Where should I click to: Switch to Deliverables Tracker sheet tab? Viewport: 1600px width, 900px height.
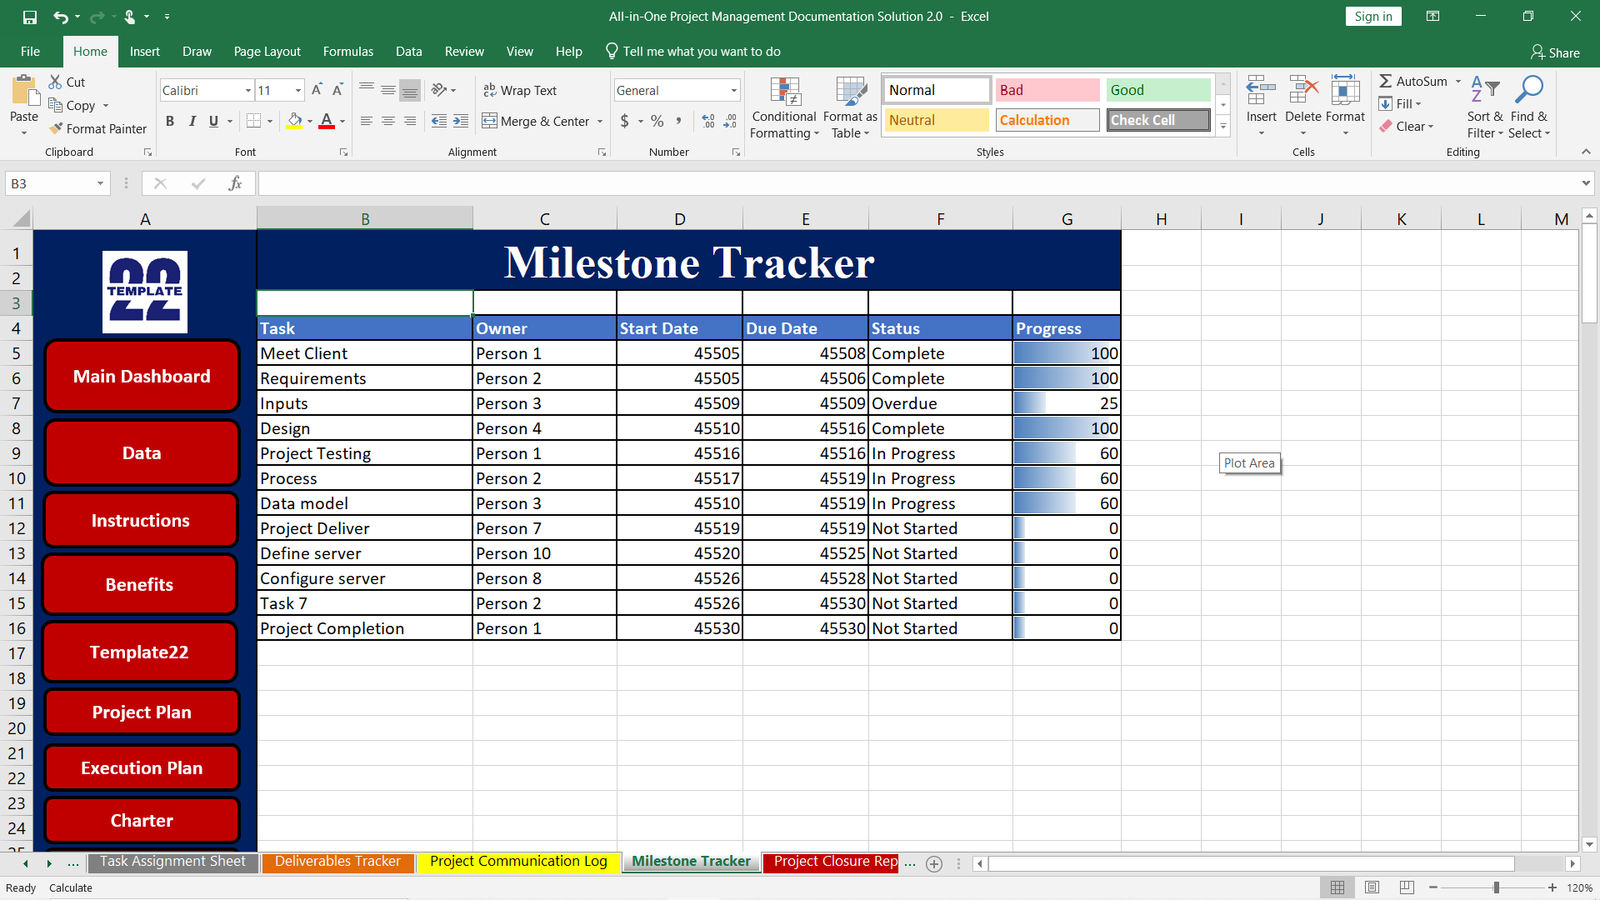coord(338,861)
